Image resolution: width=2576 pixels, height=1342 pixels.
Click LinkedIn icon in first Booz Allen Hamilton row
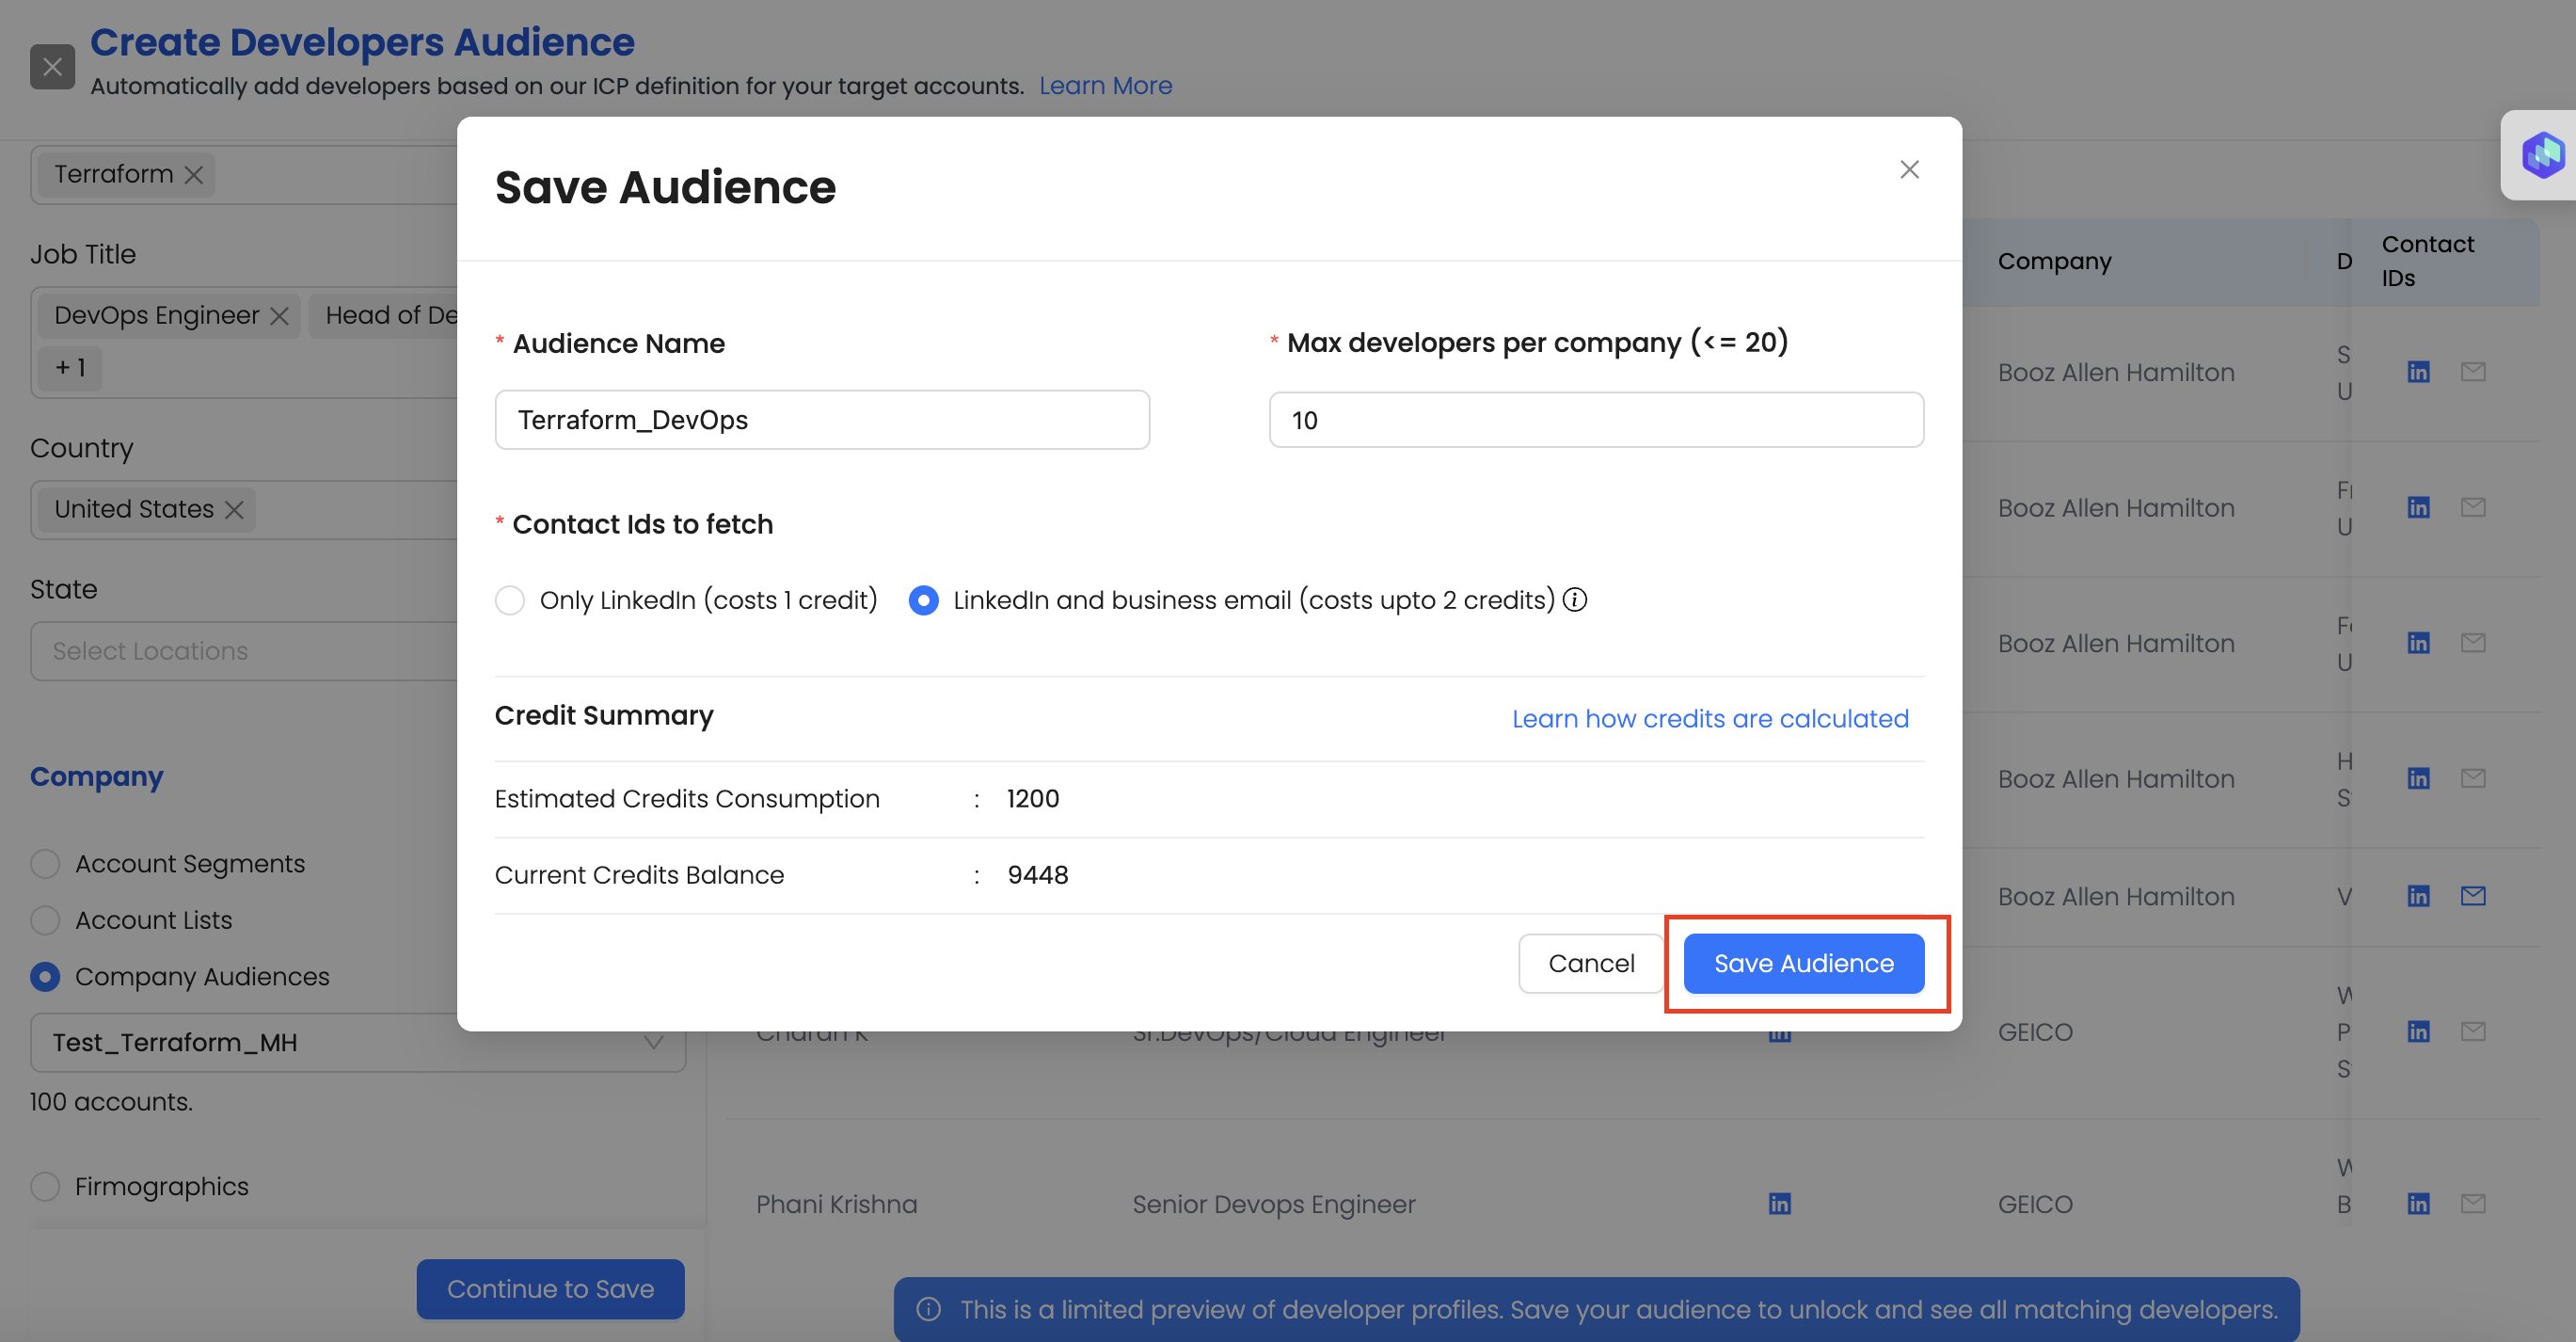(x=2418, y=372)
